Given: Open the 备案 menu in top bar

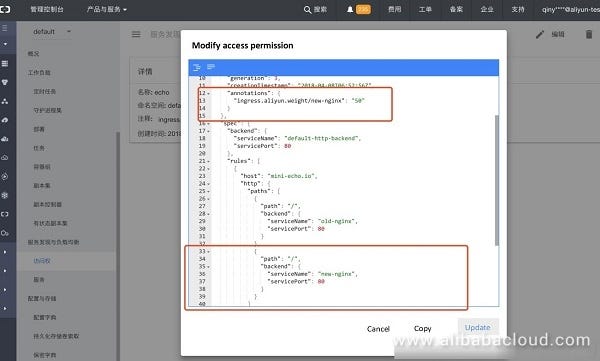Looking at the screenshot, I should point(456,9).
